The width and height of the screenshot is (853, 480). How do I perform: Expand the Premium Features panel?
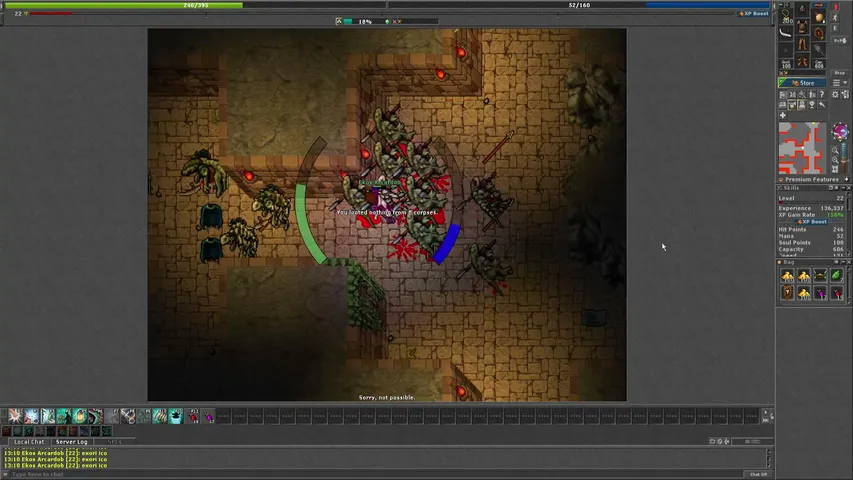tap(846, 179)
